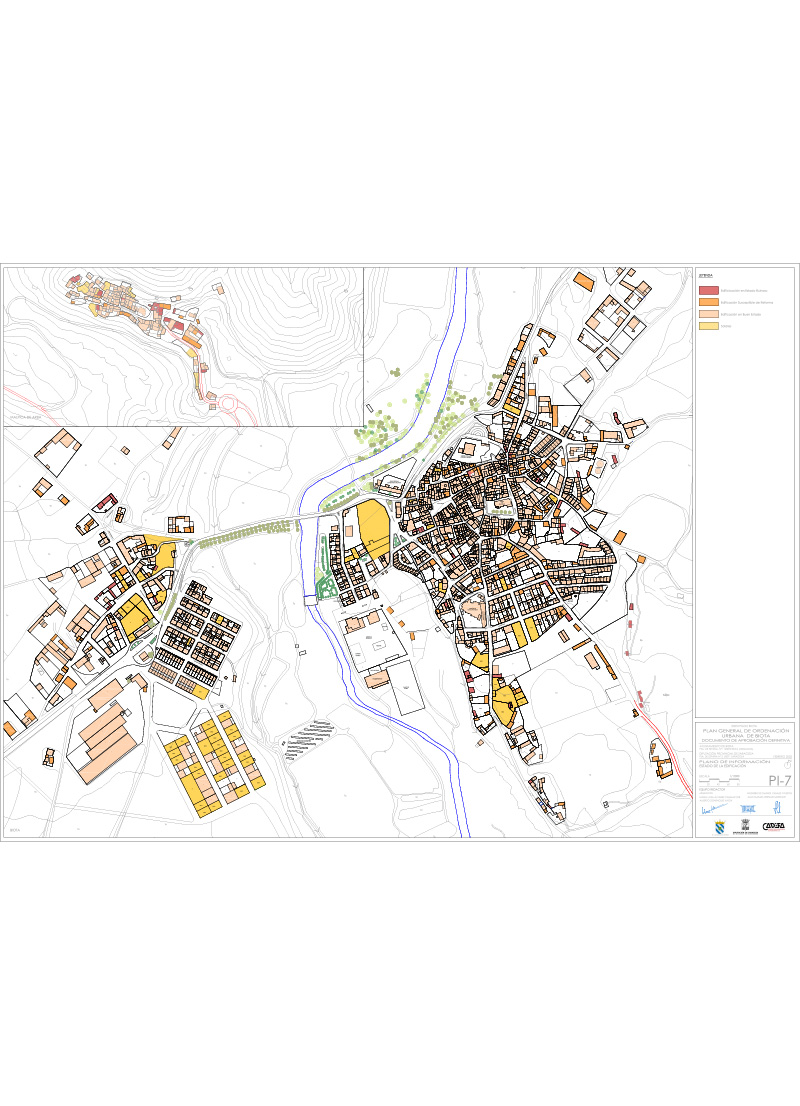This screenshot has width=800, height=1106.
Task: Click the PI-7 sheet number
Action: point(778,780)
